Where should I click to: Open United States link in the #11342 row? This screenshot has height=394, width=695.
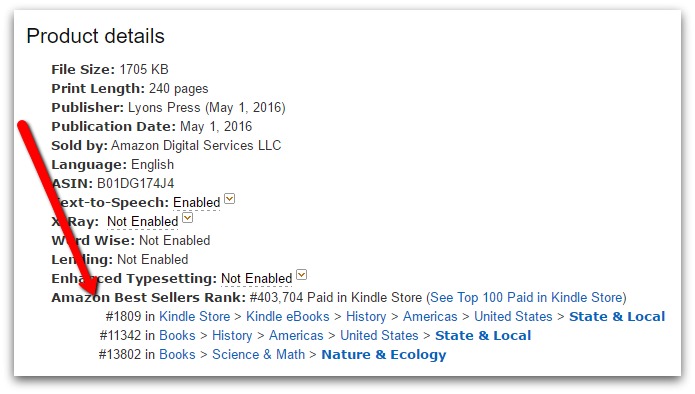379,335
